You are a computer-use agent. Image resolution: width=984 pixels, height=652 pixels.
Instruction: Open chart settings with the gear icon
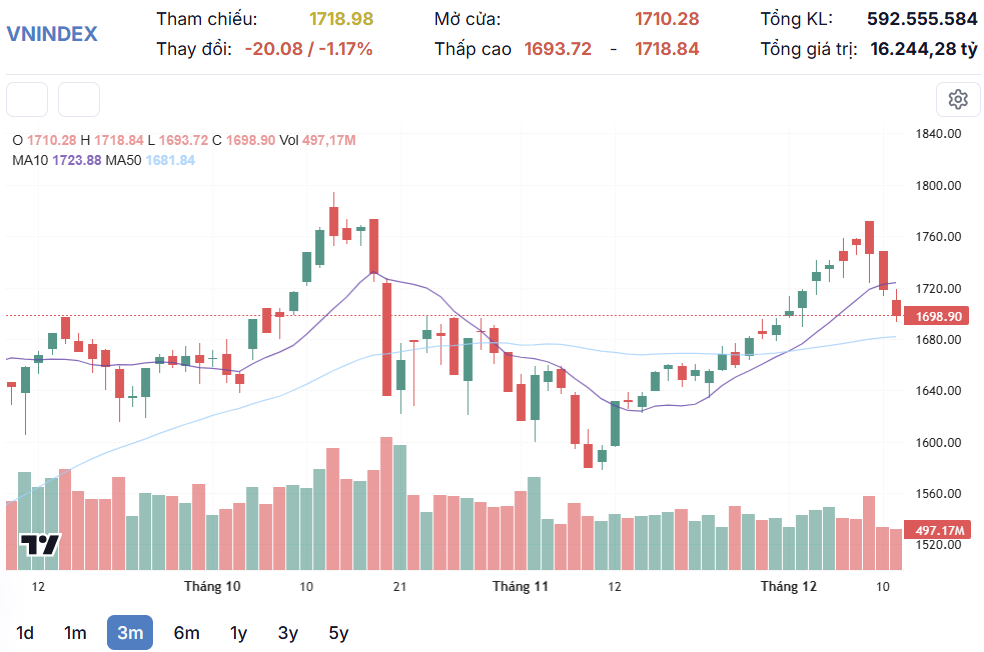tap(957, 99)
